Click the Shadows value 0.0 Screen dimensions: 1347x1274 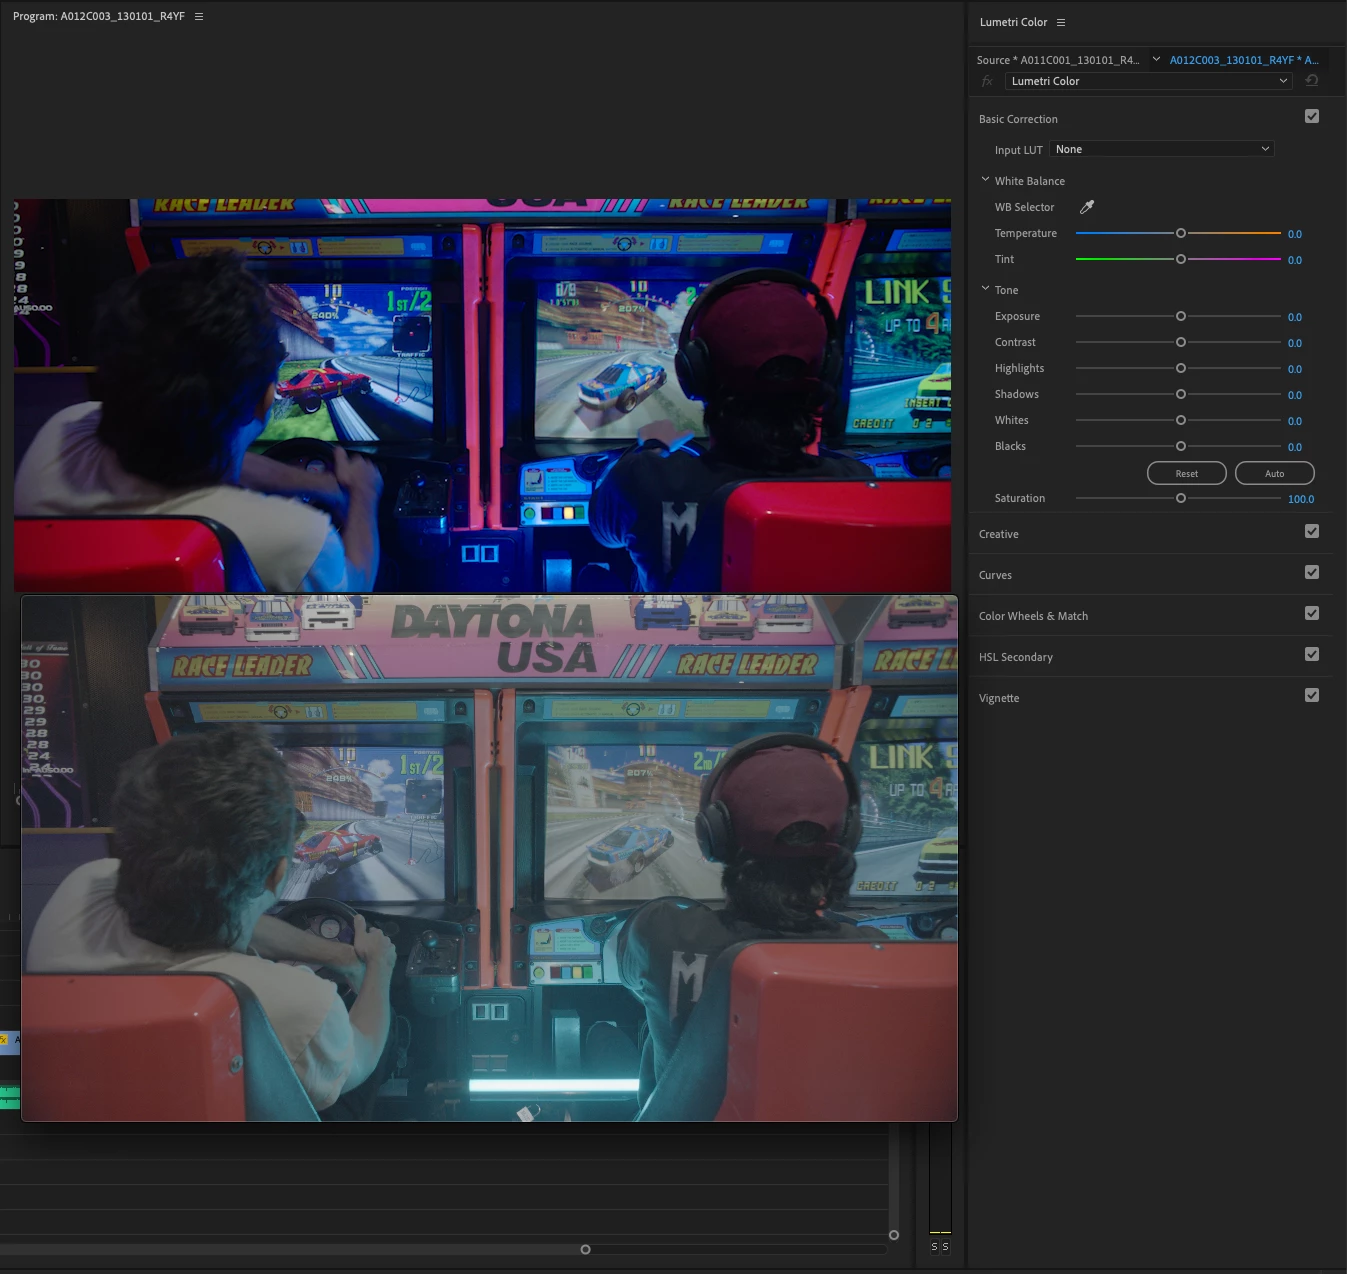(1295, 395)
